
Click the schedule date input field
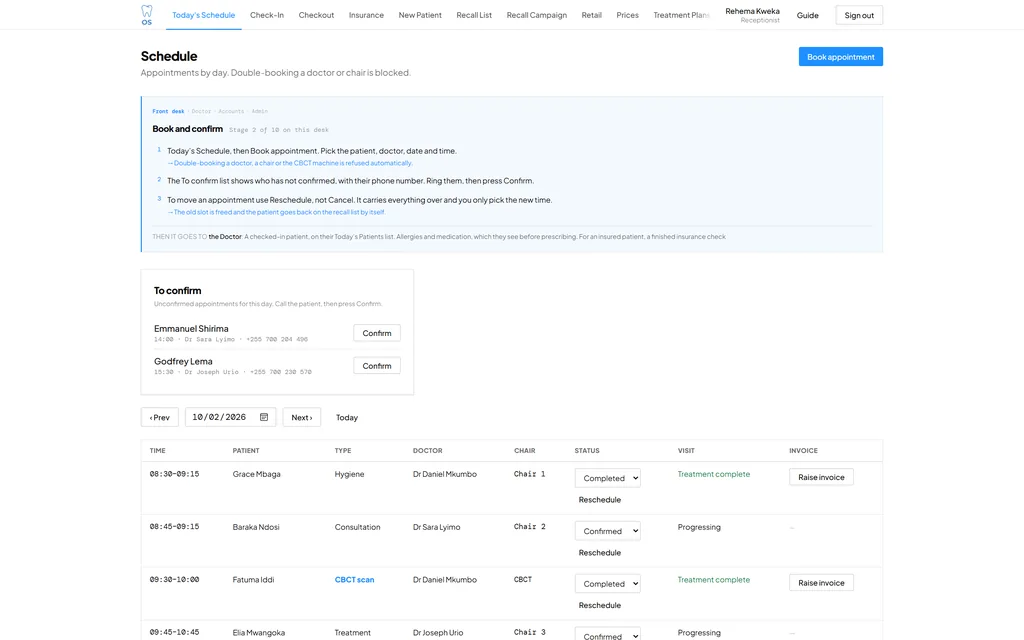click(230, 417)
